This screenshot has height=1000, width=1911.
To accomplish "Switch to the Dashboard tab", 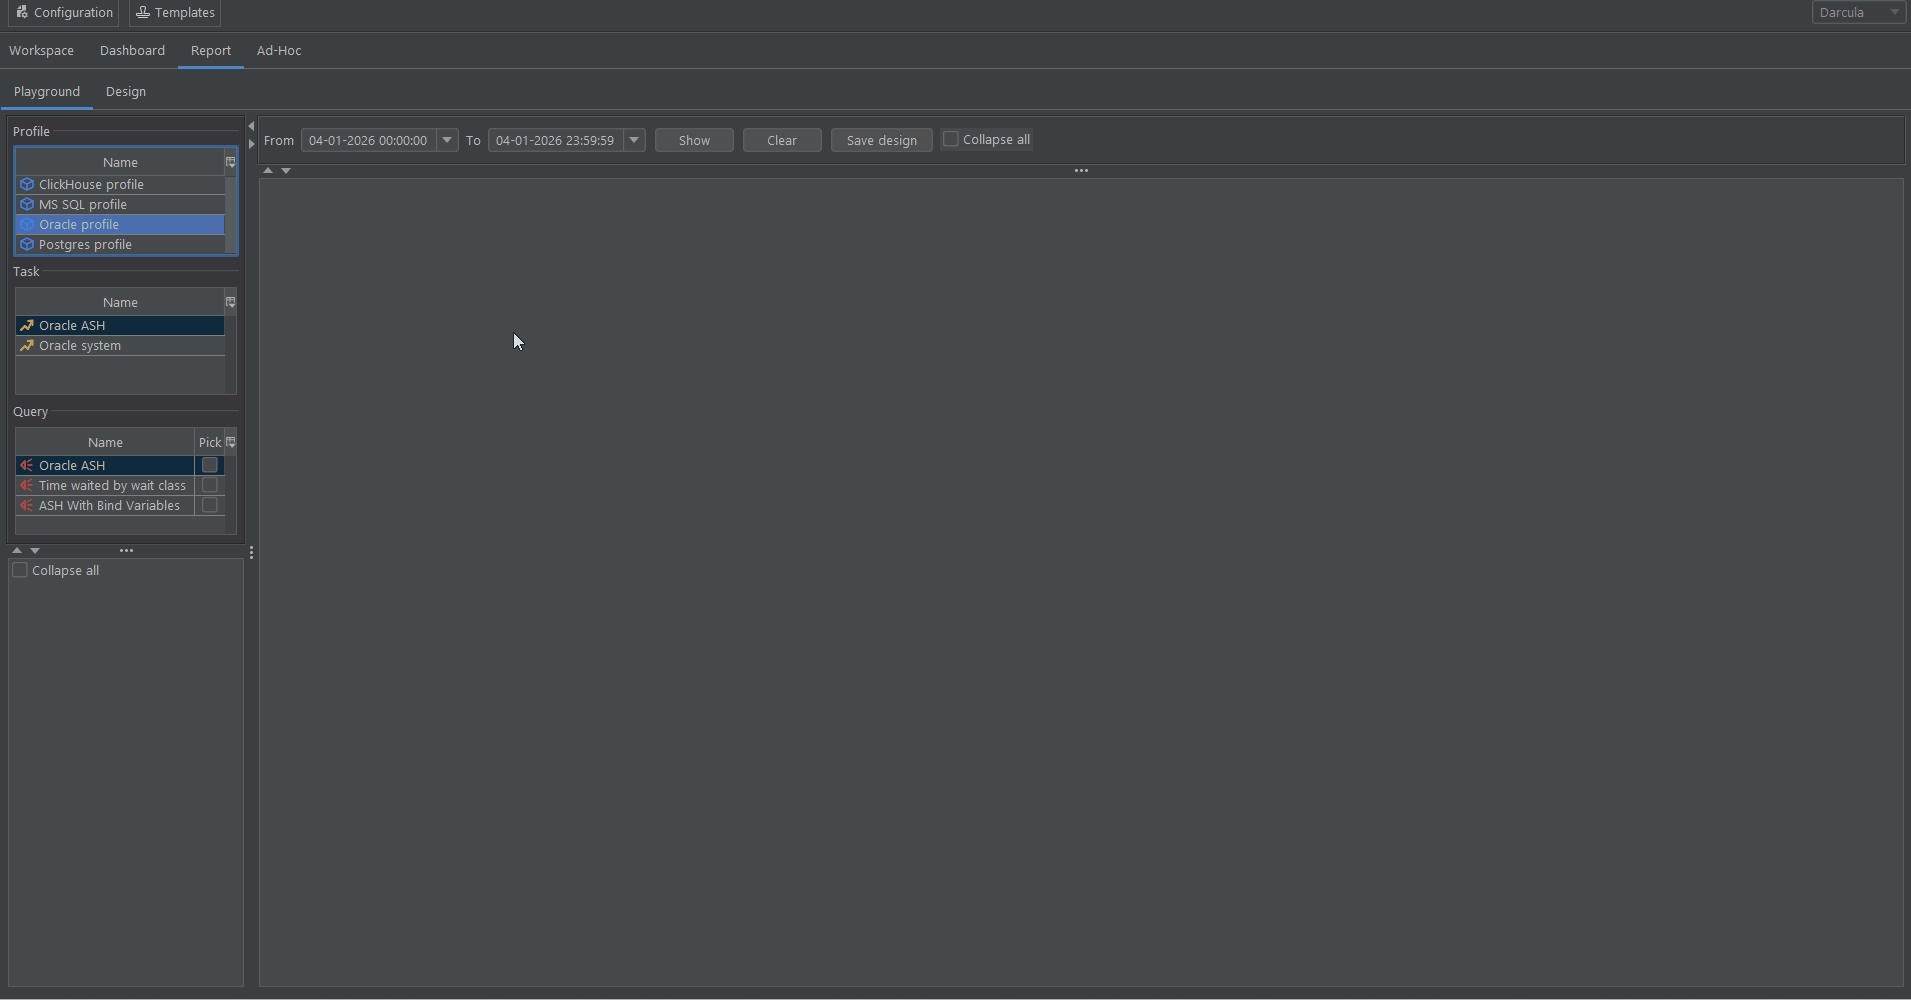I will [132, 51].
